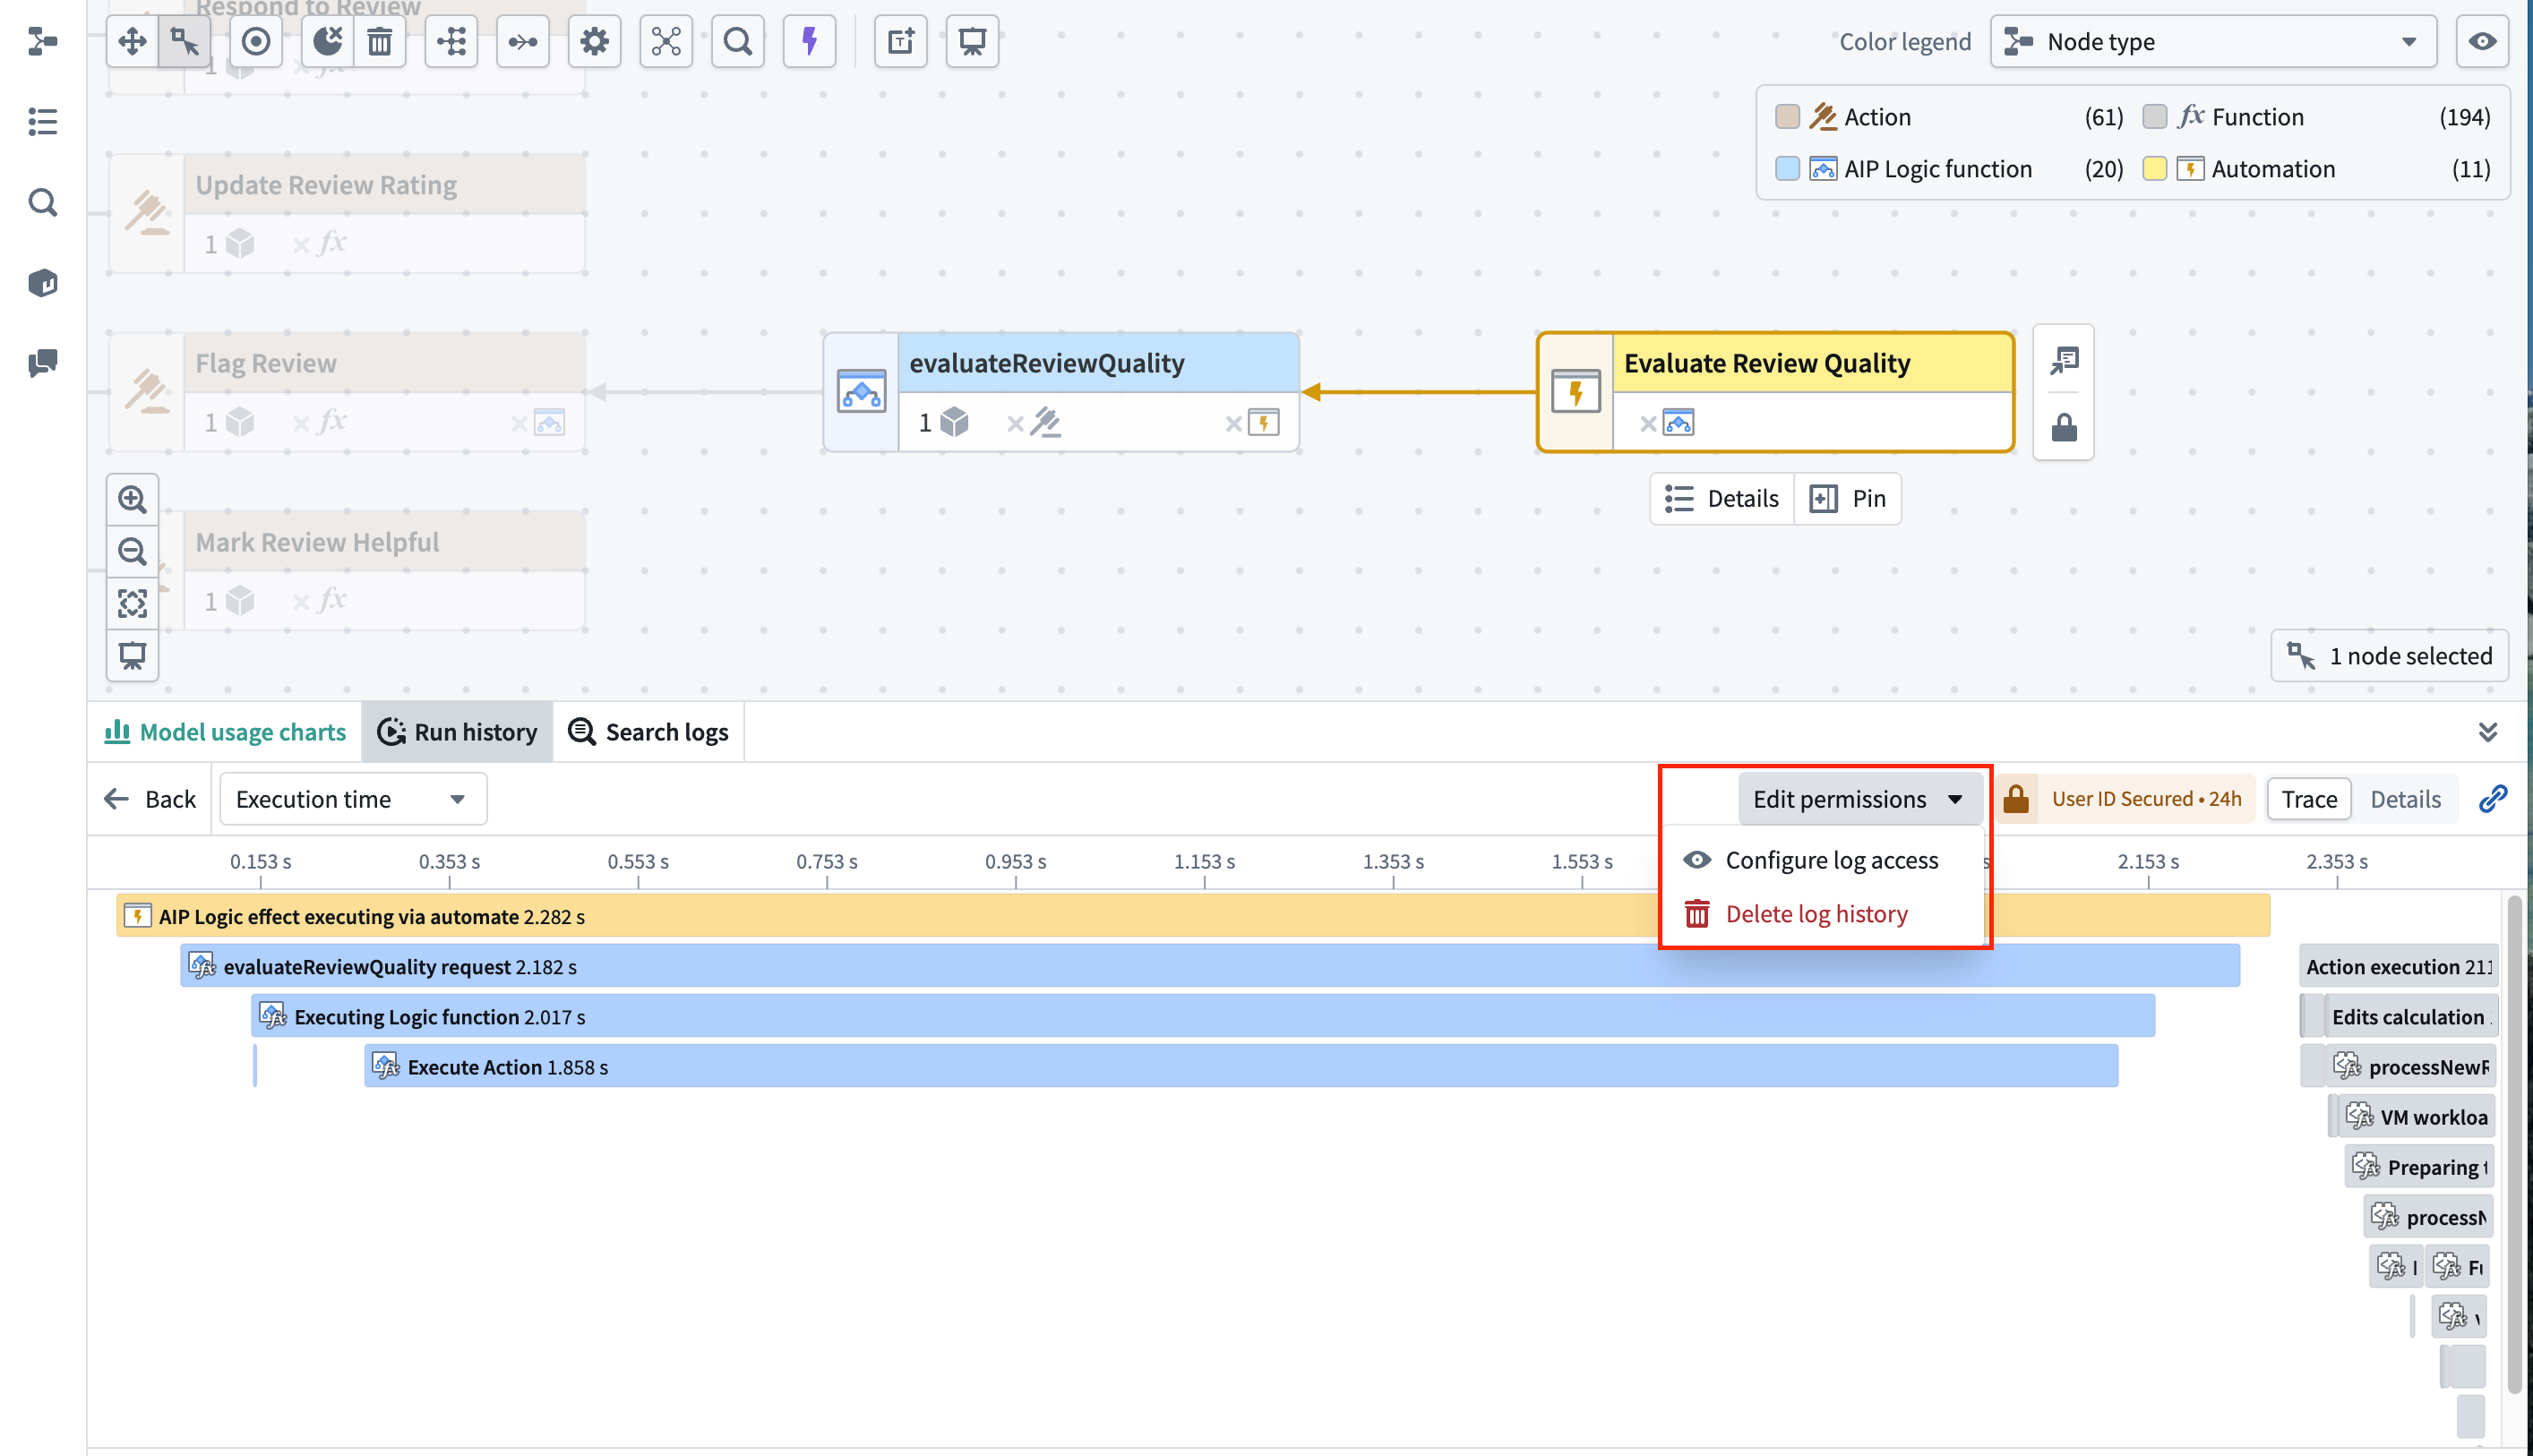Screen dimensions: 2533x1456
Task: Zoom in on the canvas
Action: click(x=132, y=499)
